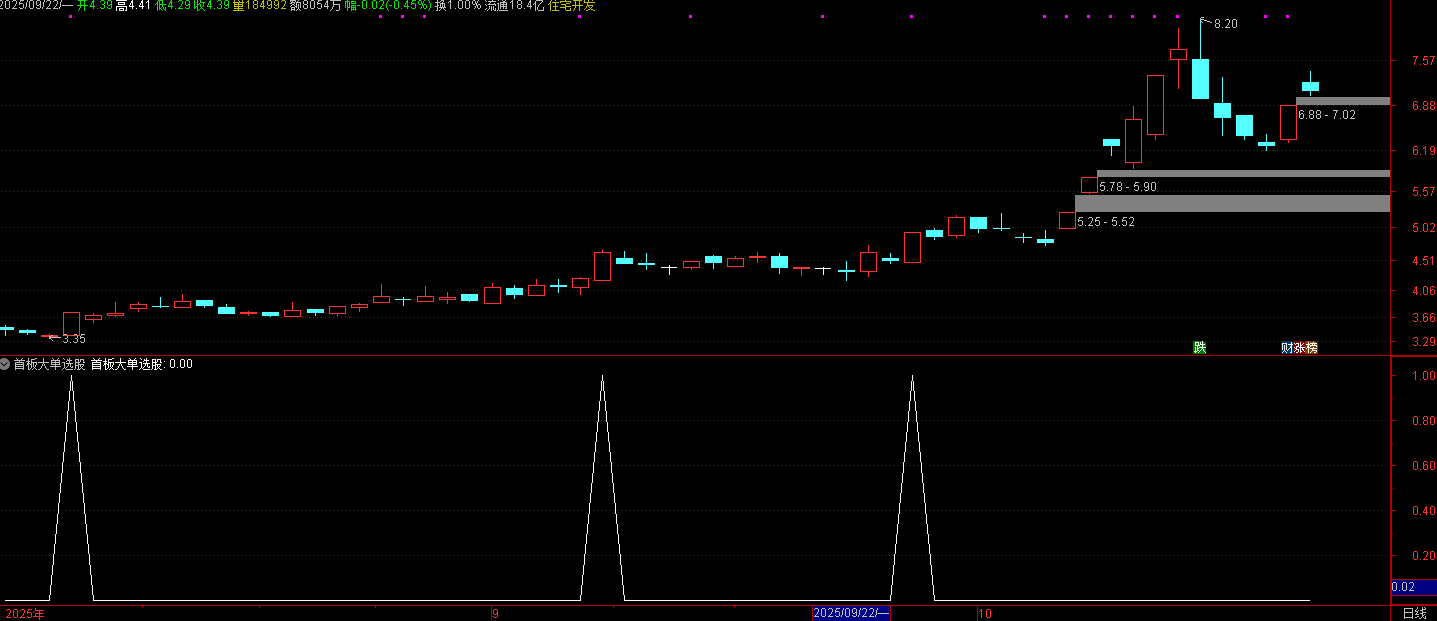The height and width of the screenshot is (621, 1437).
Task: Click the 7.57 price axis label
Action: pyautogui.click(x=1422, y=61)
